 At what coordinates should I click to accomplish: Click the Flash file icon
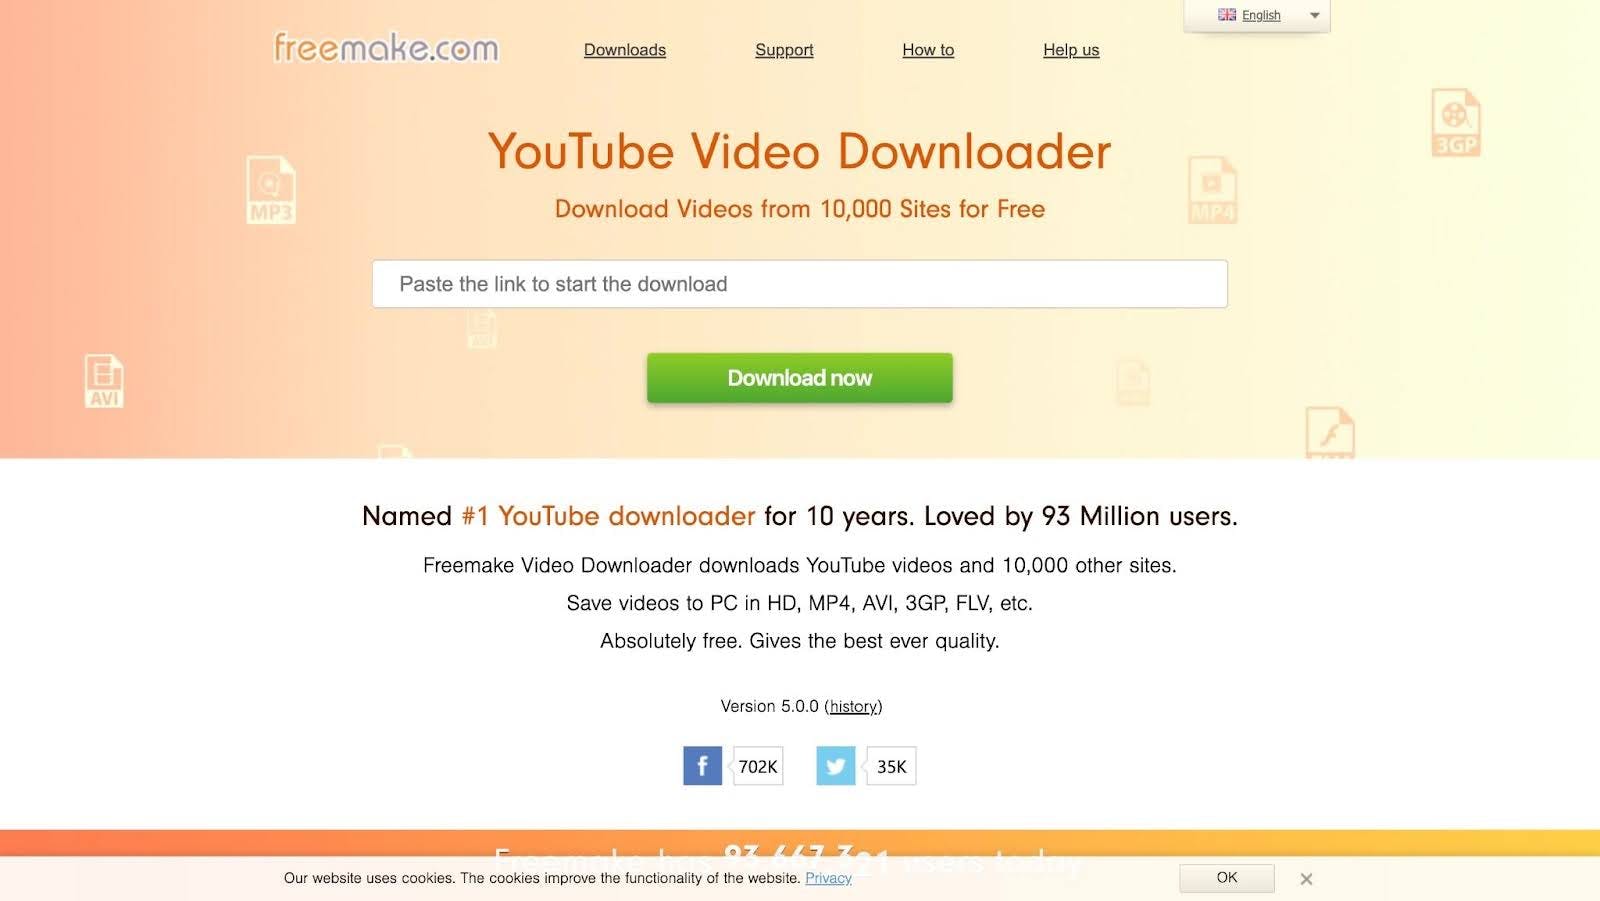pyautogui.click(x=1330, y=432)
